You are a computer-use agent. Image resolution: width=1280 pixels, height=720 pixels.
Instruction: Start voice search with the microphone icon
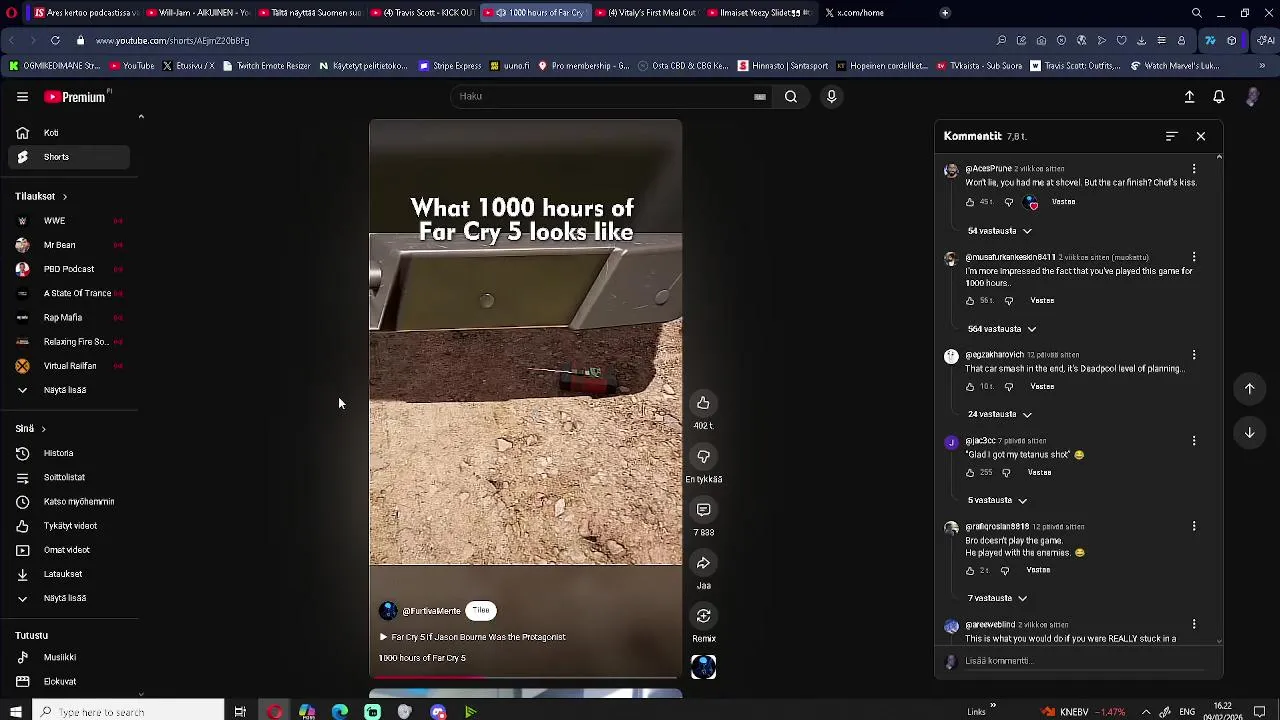831,97
